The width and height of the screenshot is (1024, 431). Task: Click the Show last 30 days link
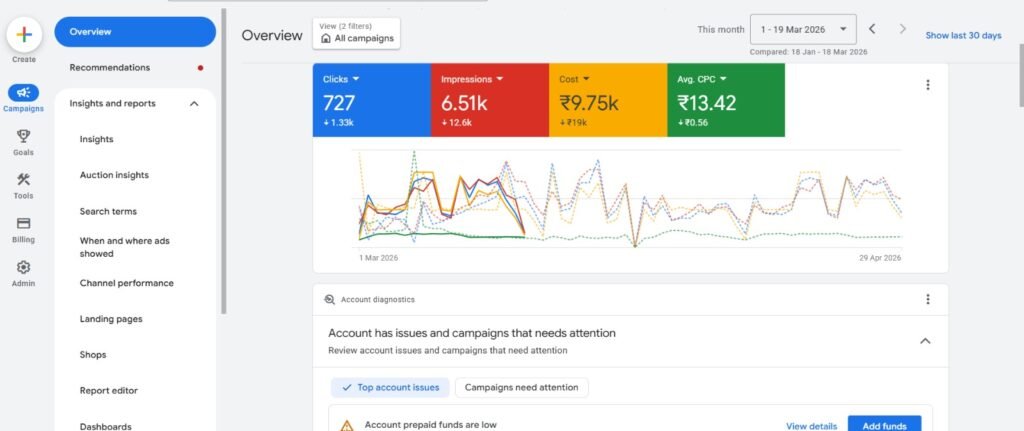[x=963, y=36]
